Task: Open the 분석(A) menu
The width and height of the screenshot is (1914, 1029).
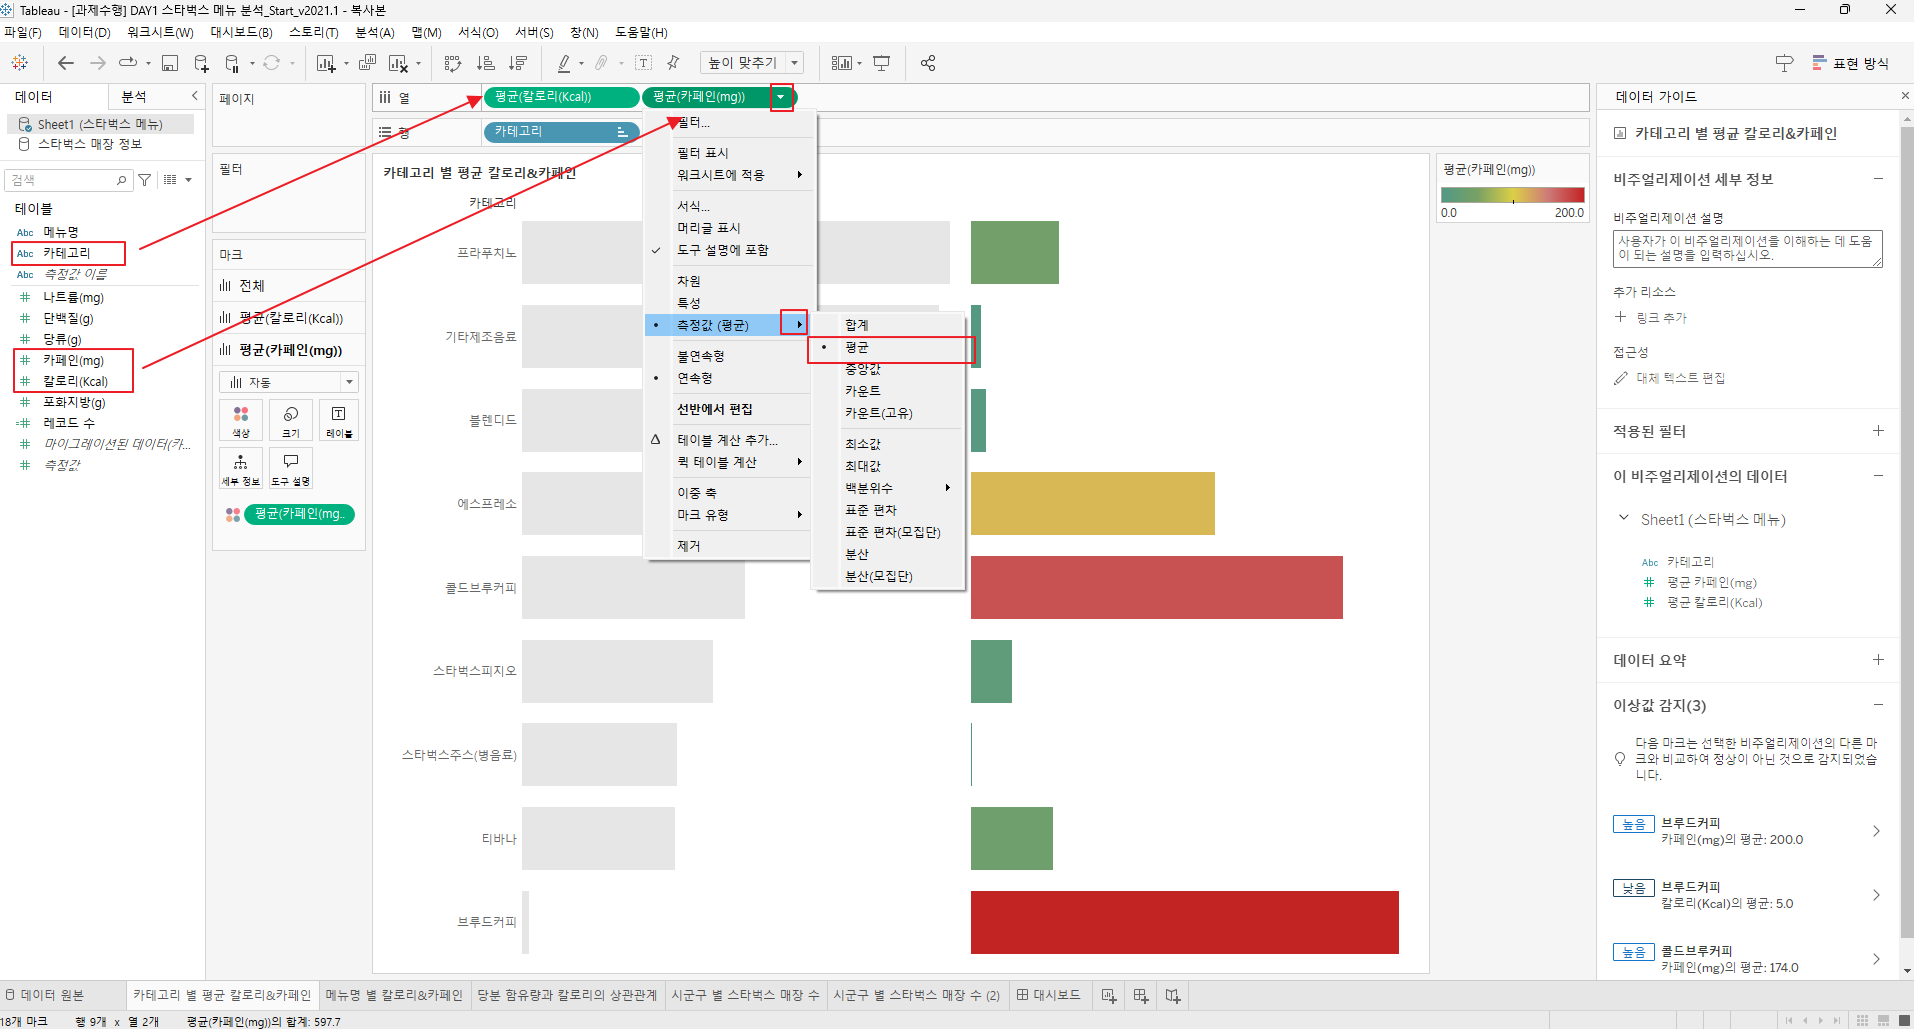Action: 375,33
